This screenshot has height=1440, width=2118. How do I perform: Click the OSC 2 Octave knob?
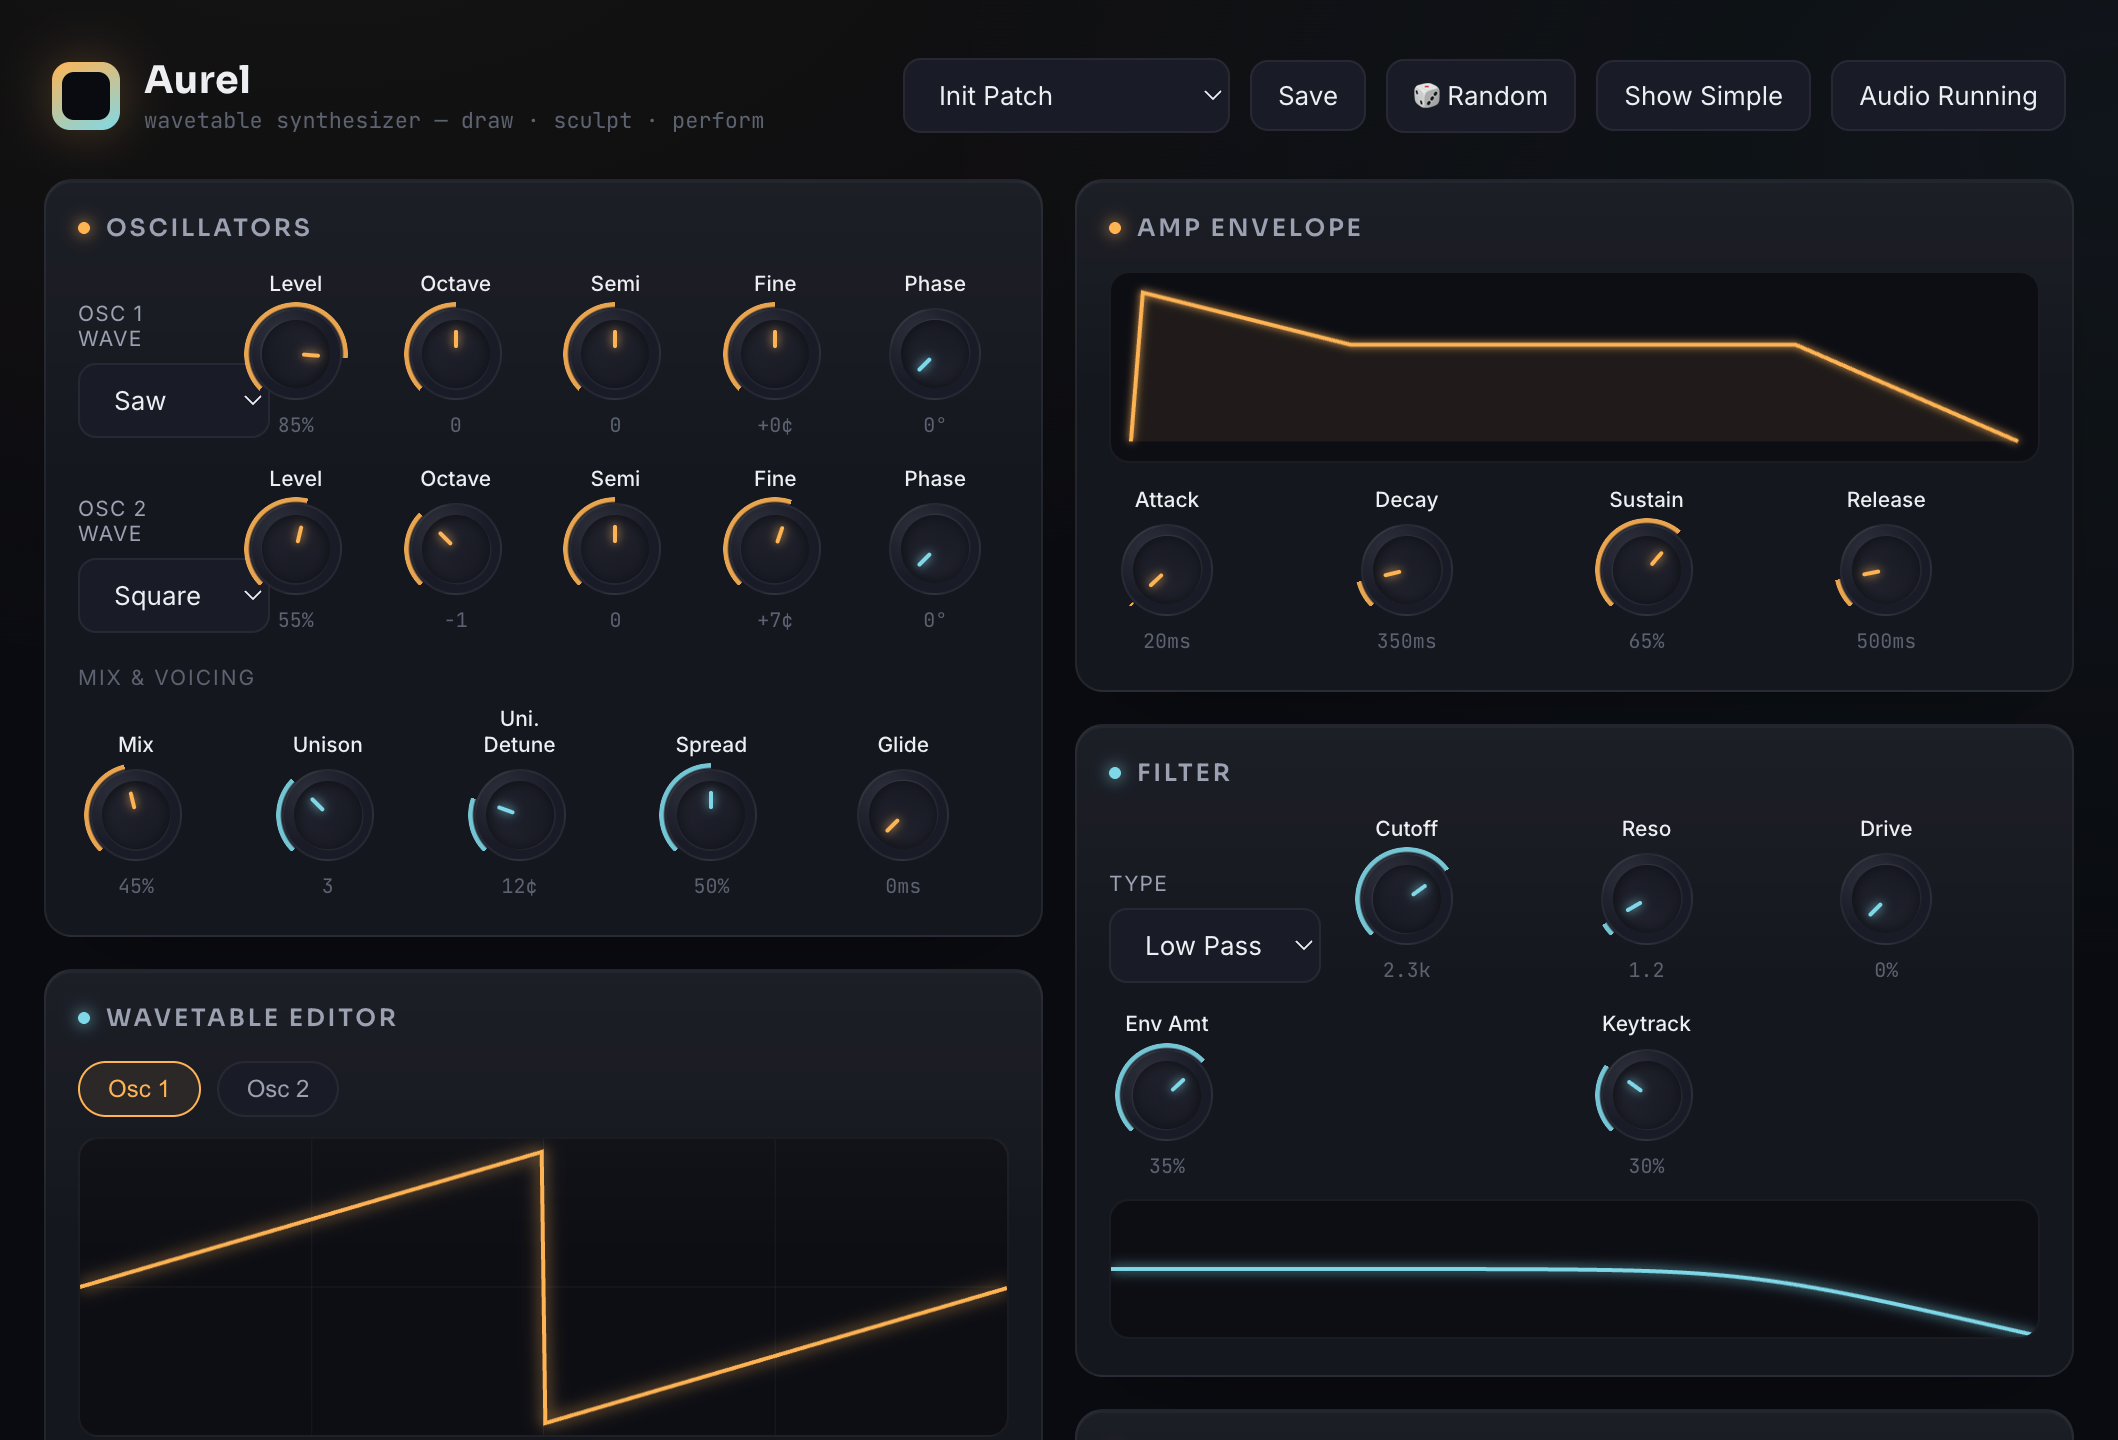click(x=455, y=549)
